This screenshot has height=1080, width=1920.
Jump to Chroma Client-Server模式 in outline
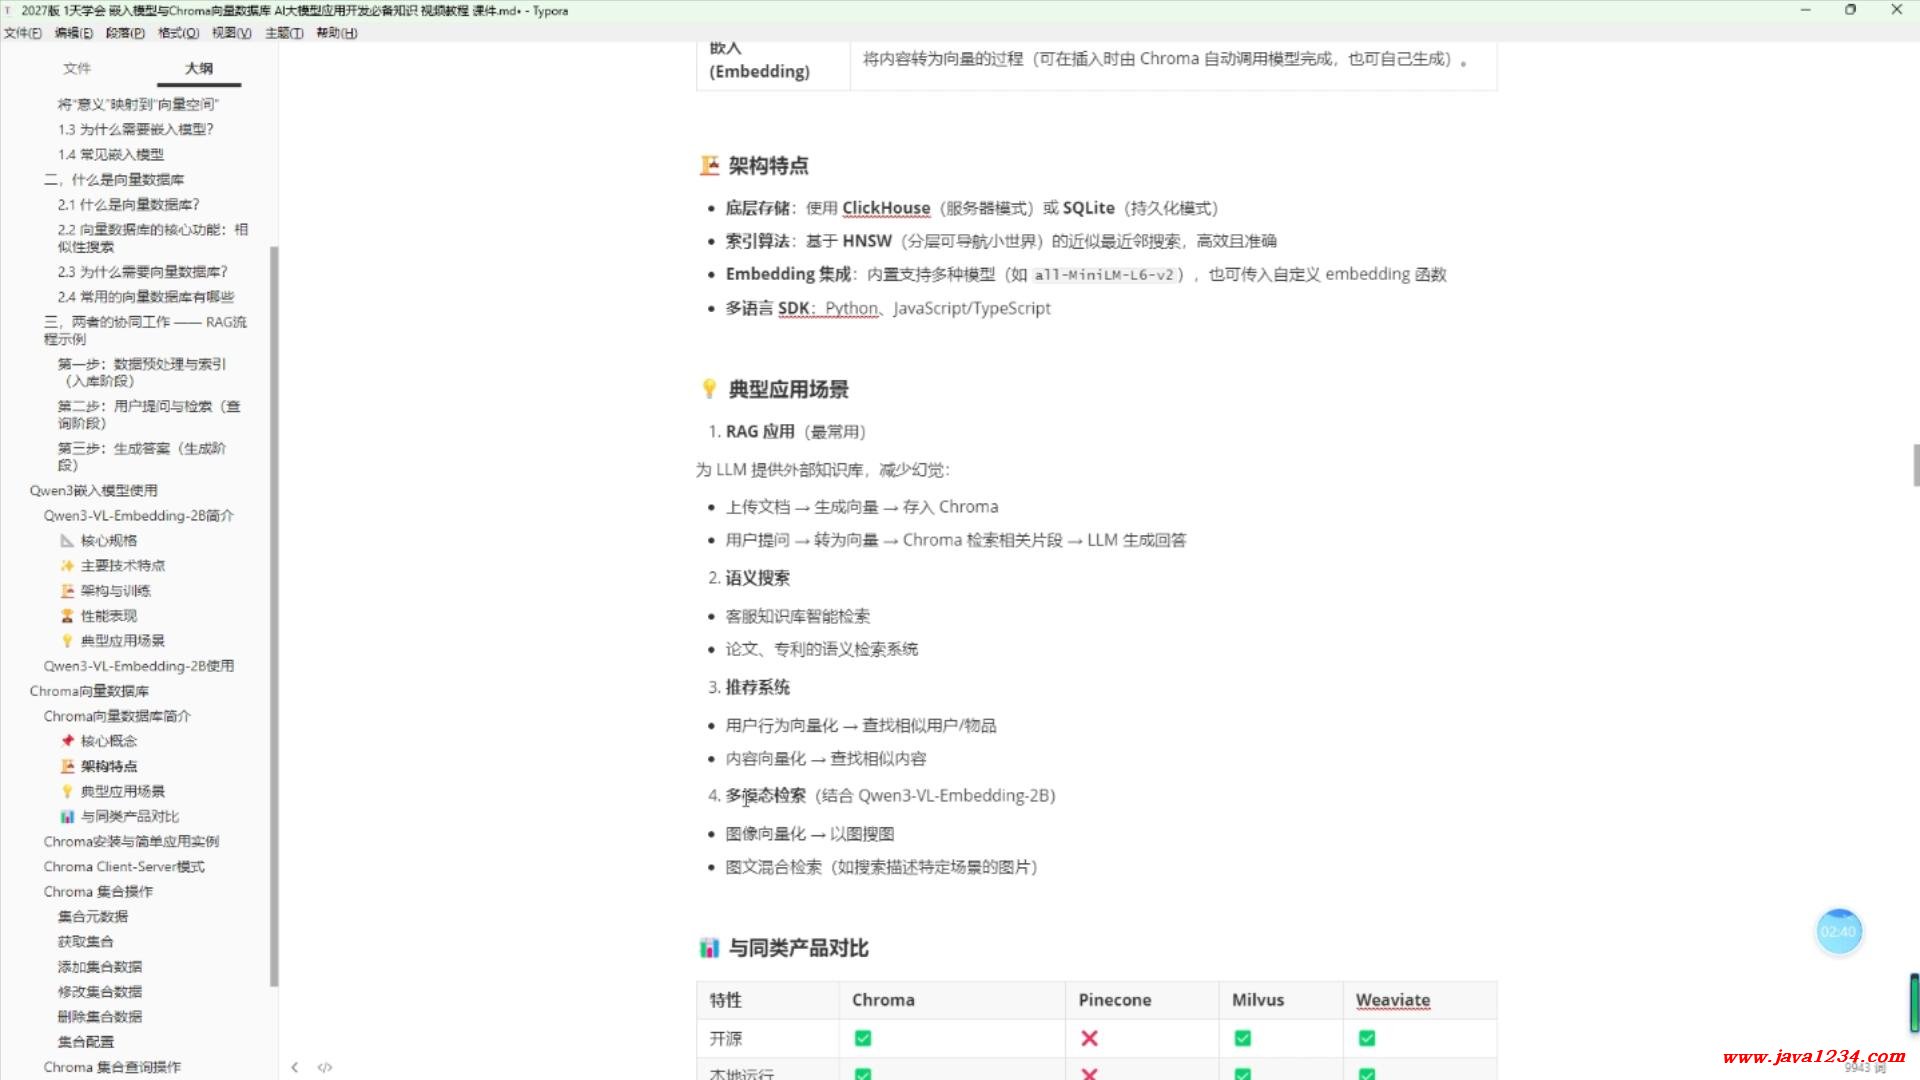point(124,866)
